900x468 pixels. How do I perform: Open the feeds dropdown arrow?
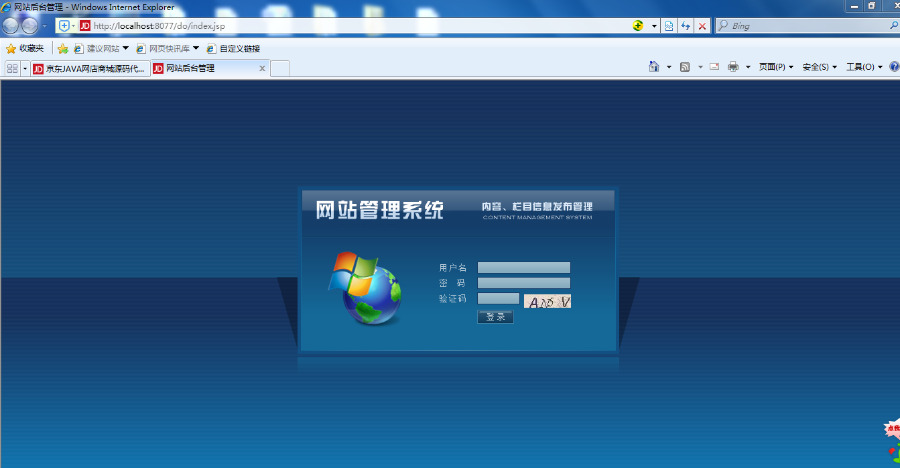pyautogui.click(x=700, y=67)
